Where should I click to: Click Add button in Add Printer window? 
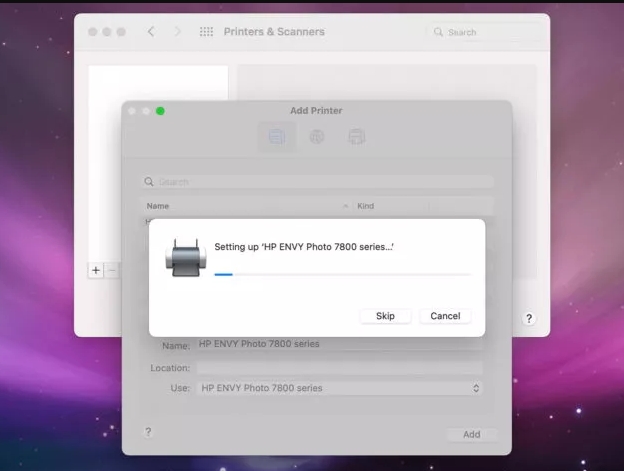472,434
